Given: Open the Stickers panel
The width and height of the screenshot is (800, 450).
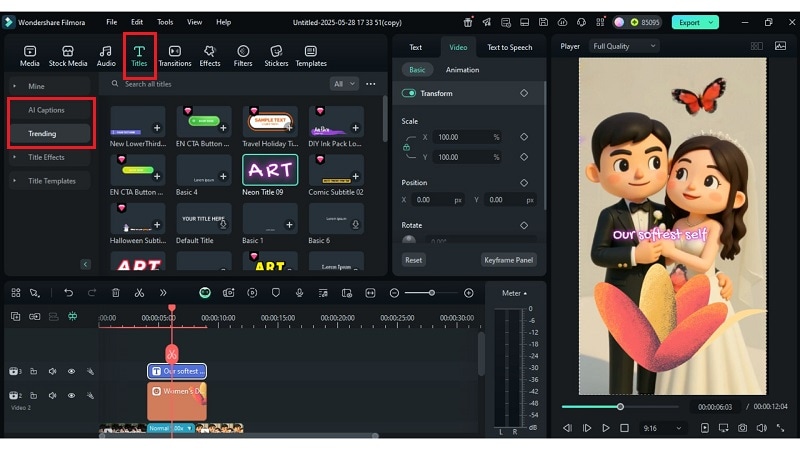Looking at the screenshot, I should coord(276,56).
